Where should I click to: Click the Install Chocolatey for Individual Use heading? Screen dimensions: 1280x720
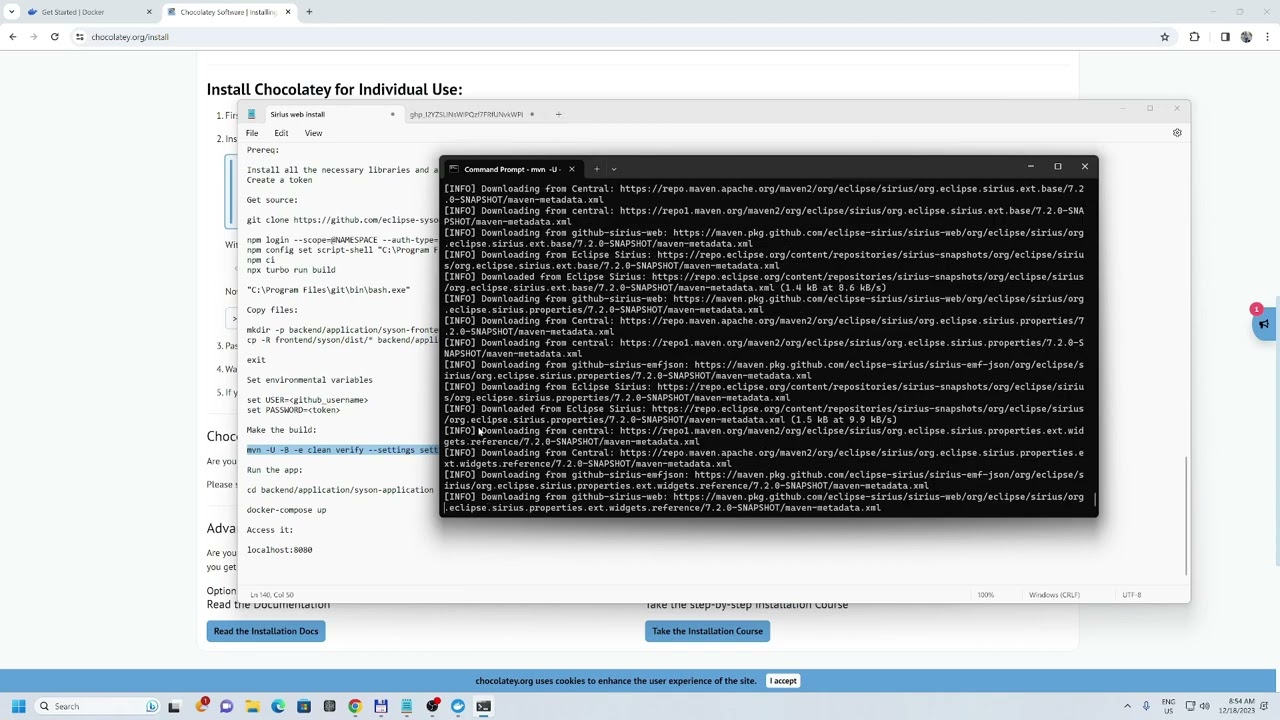click(334, 89)
